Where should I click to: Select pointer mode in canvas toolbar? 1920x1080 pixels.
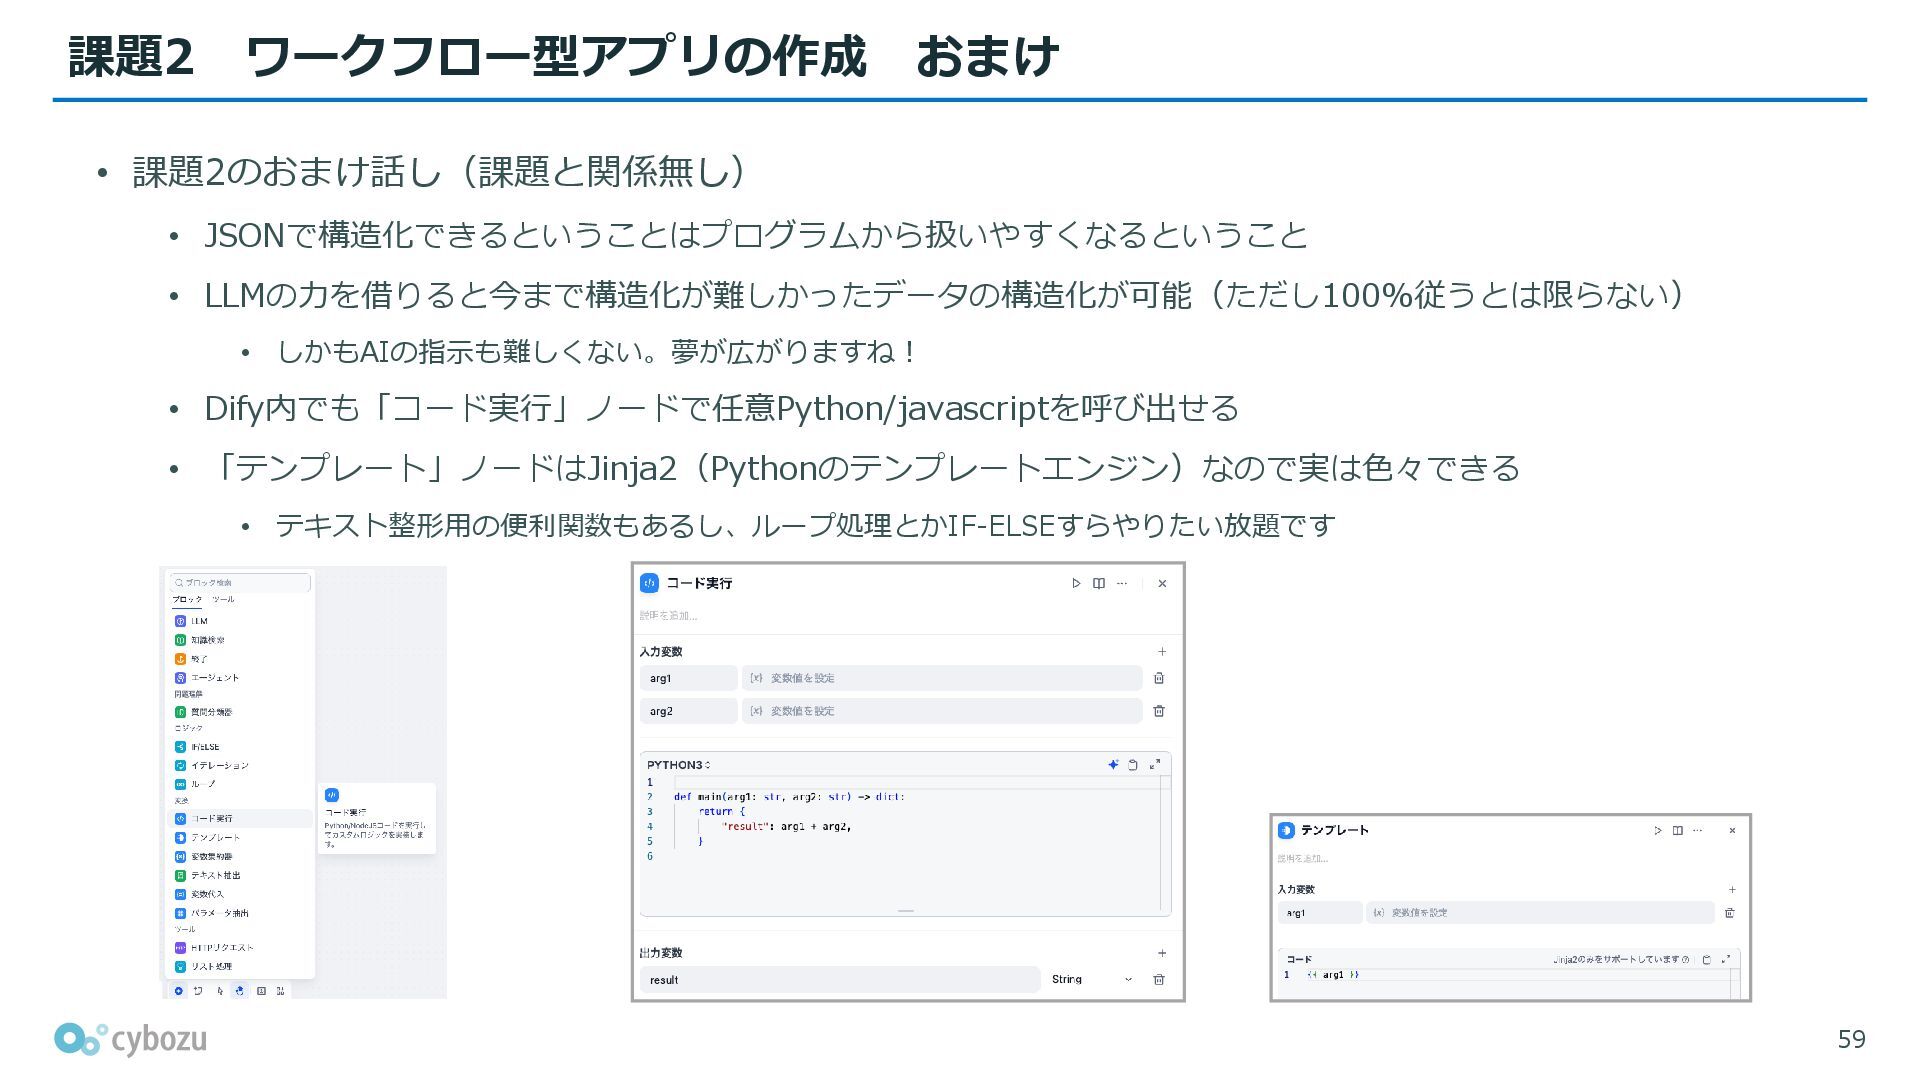pos(220,991)
